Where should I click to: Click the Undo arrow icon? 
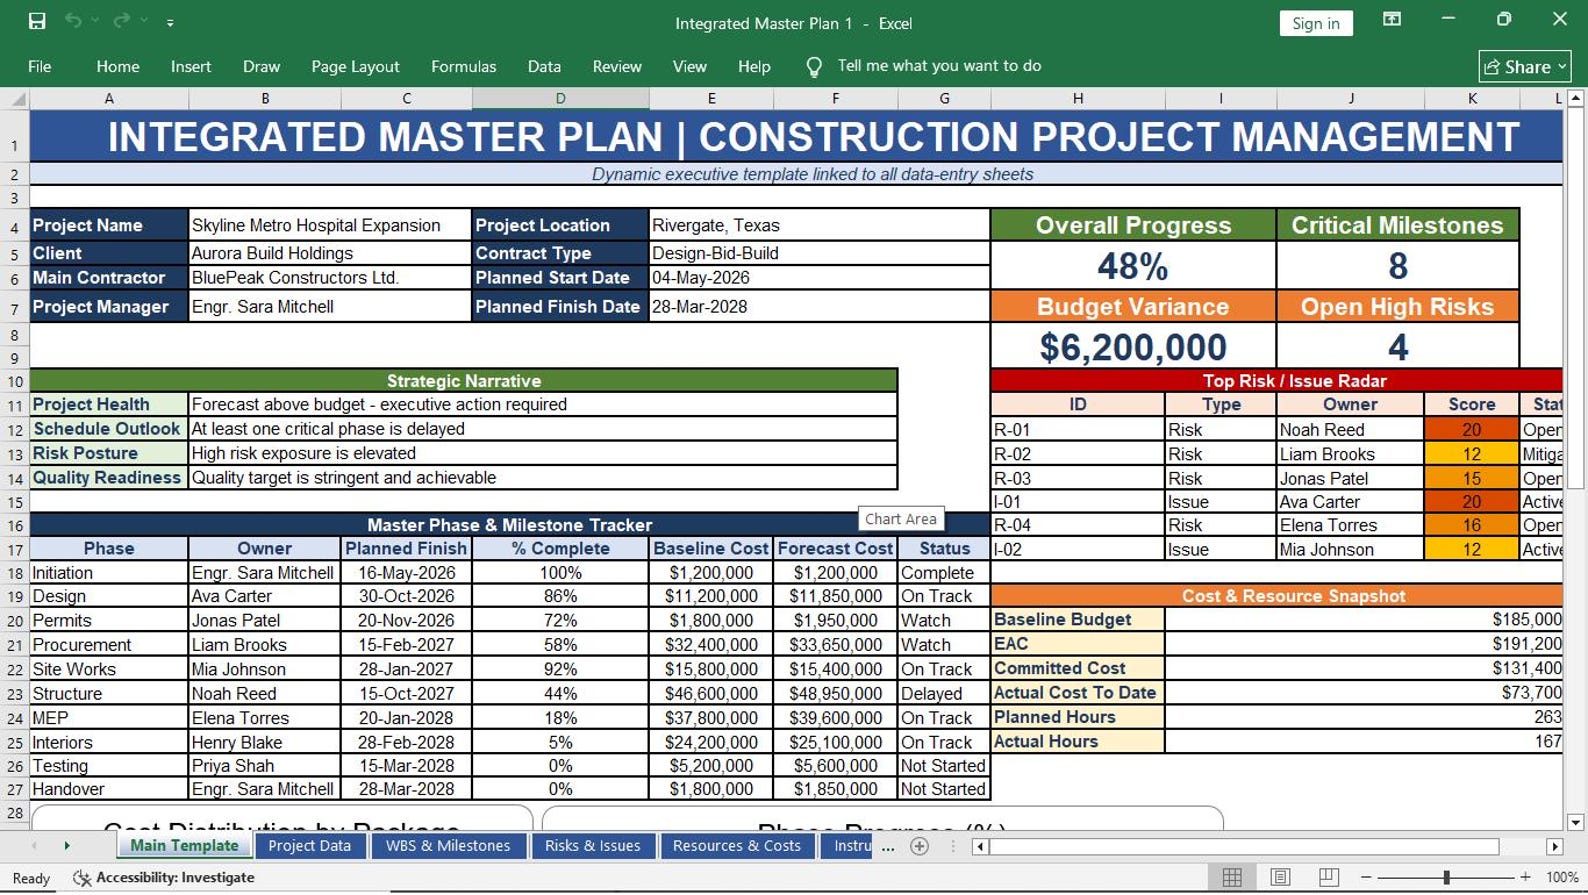(x=73, y=21)
